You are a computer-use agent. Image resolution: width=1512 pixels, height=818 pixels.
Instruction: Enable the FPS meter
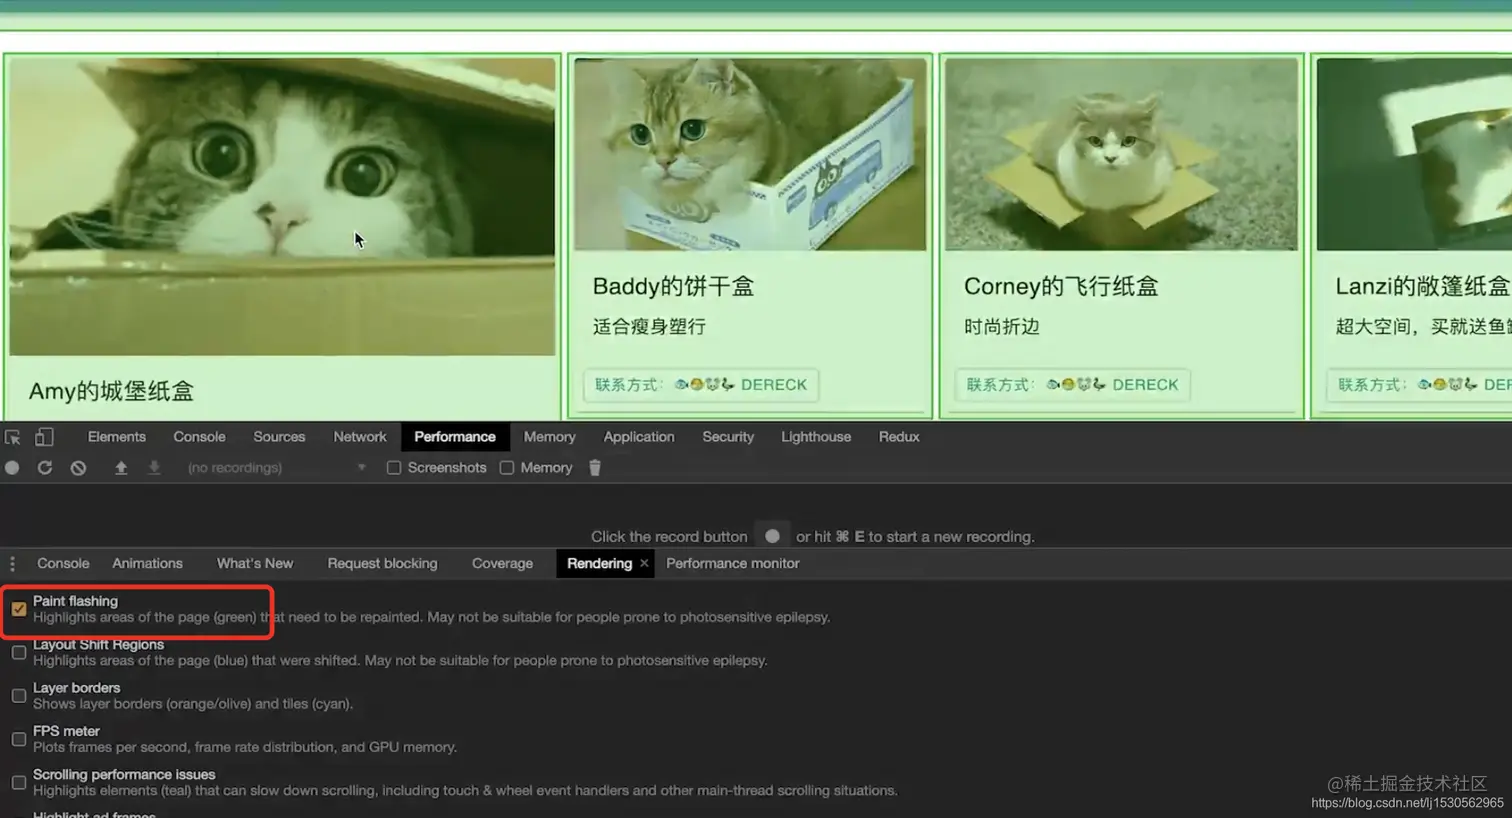click(x=18, y=738)
